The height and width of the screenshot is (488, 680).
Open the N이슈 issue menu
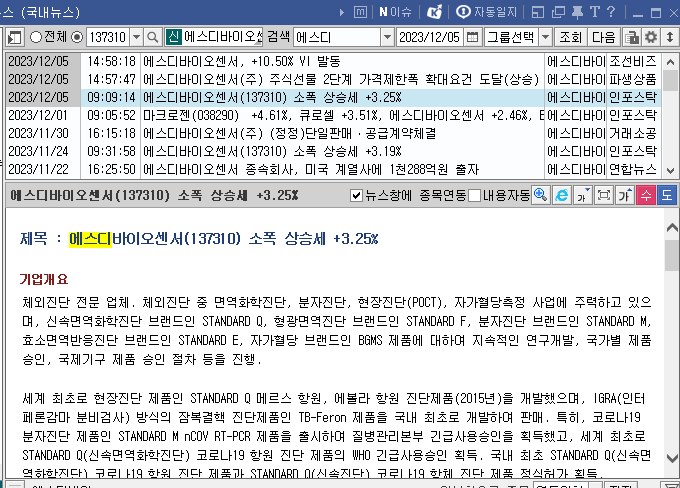point(395,12)
